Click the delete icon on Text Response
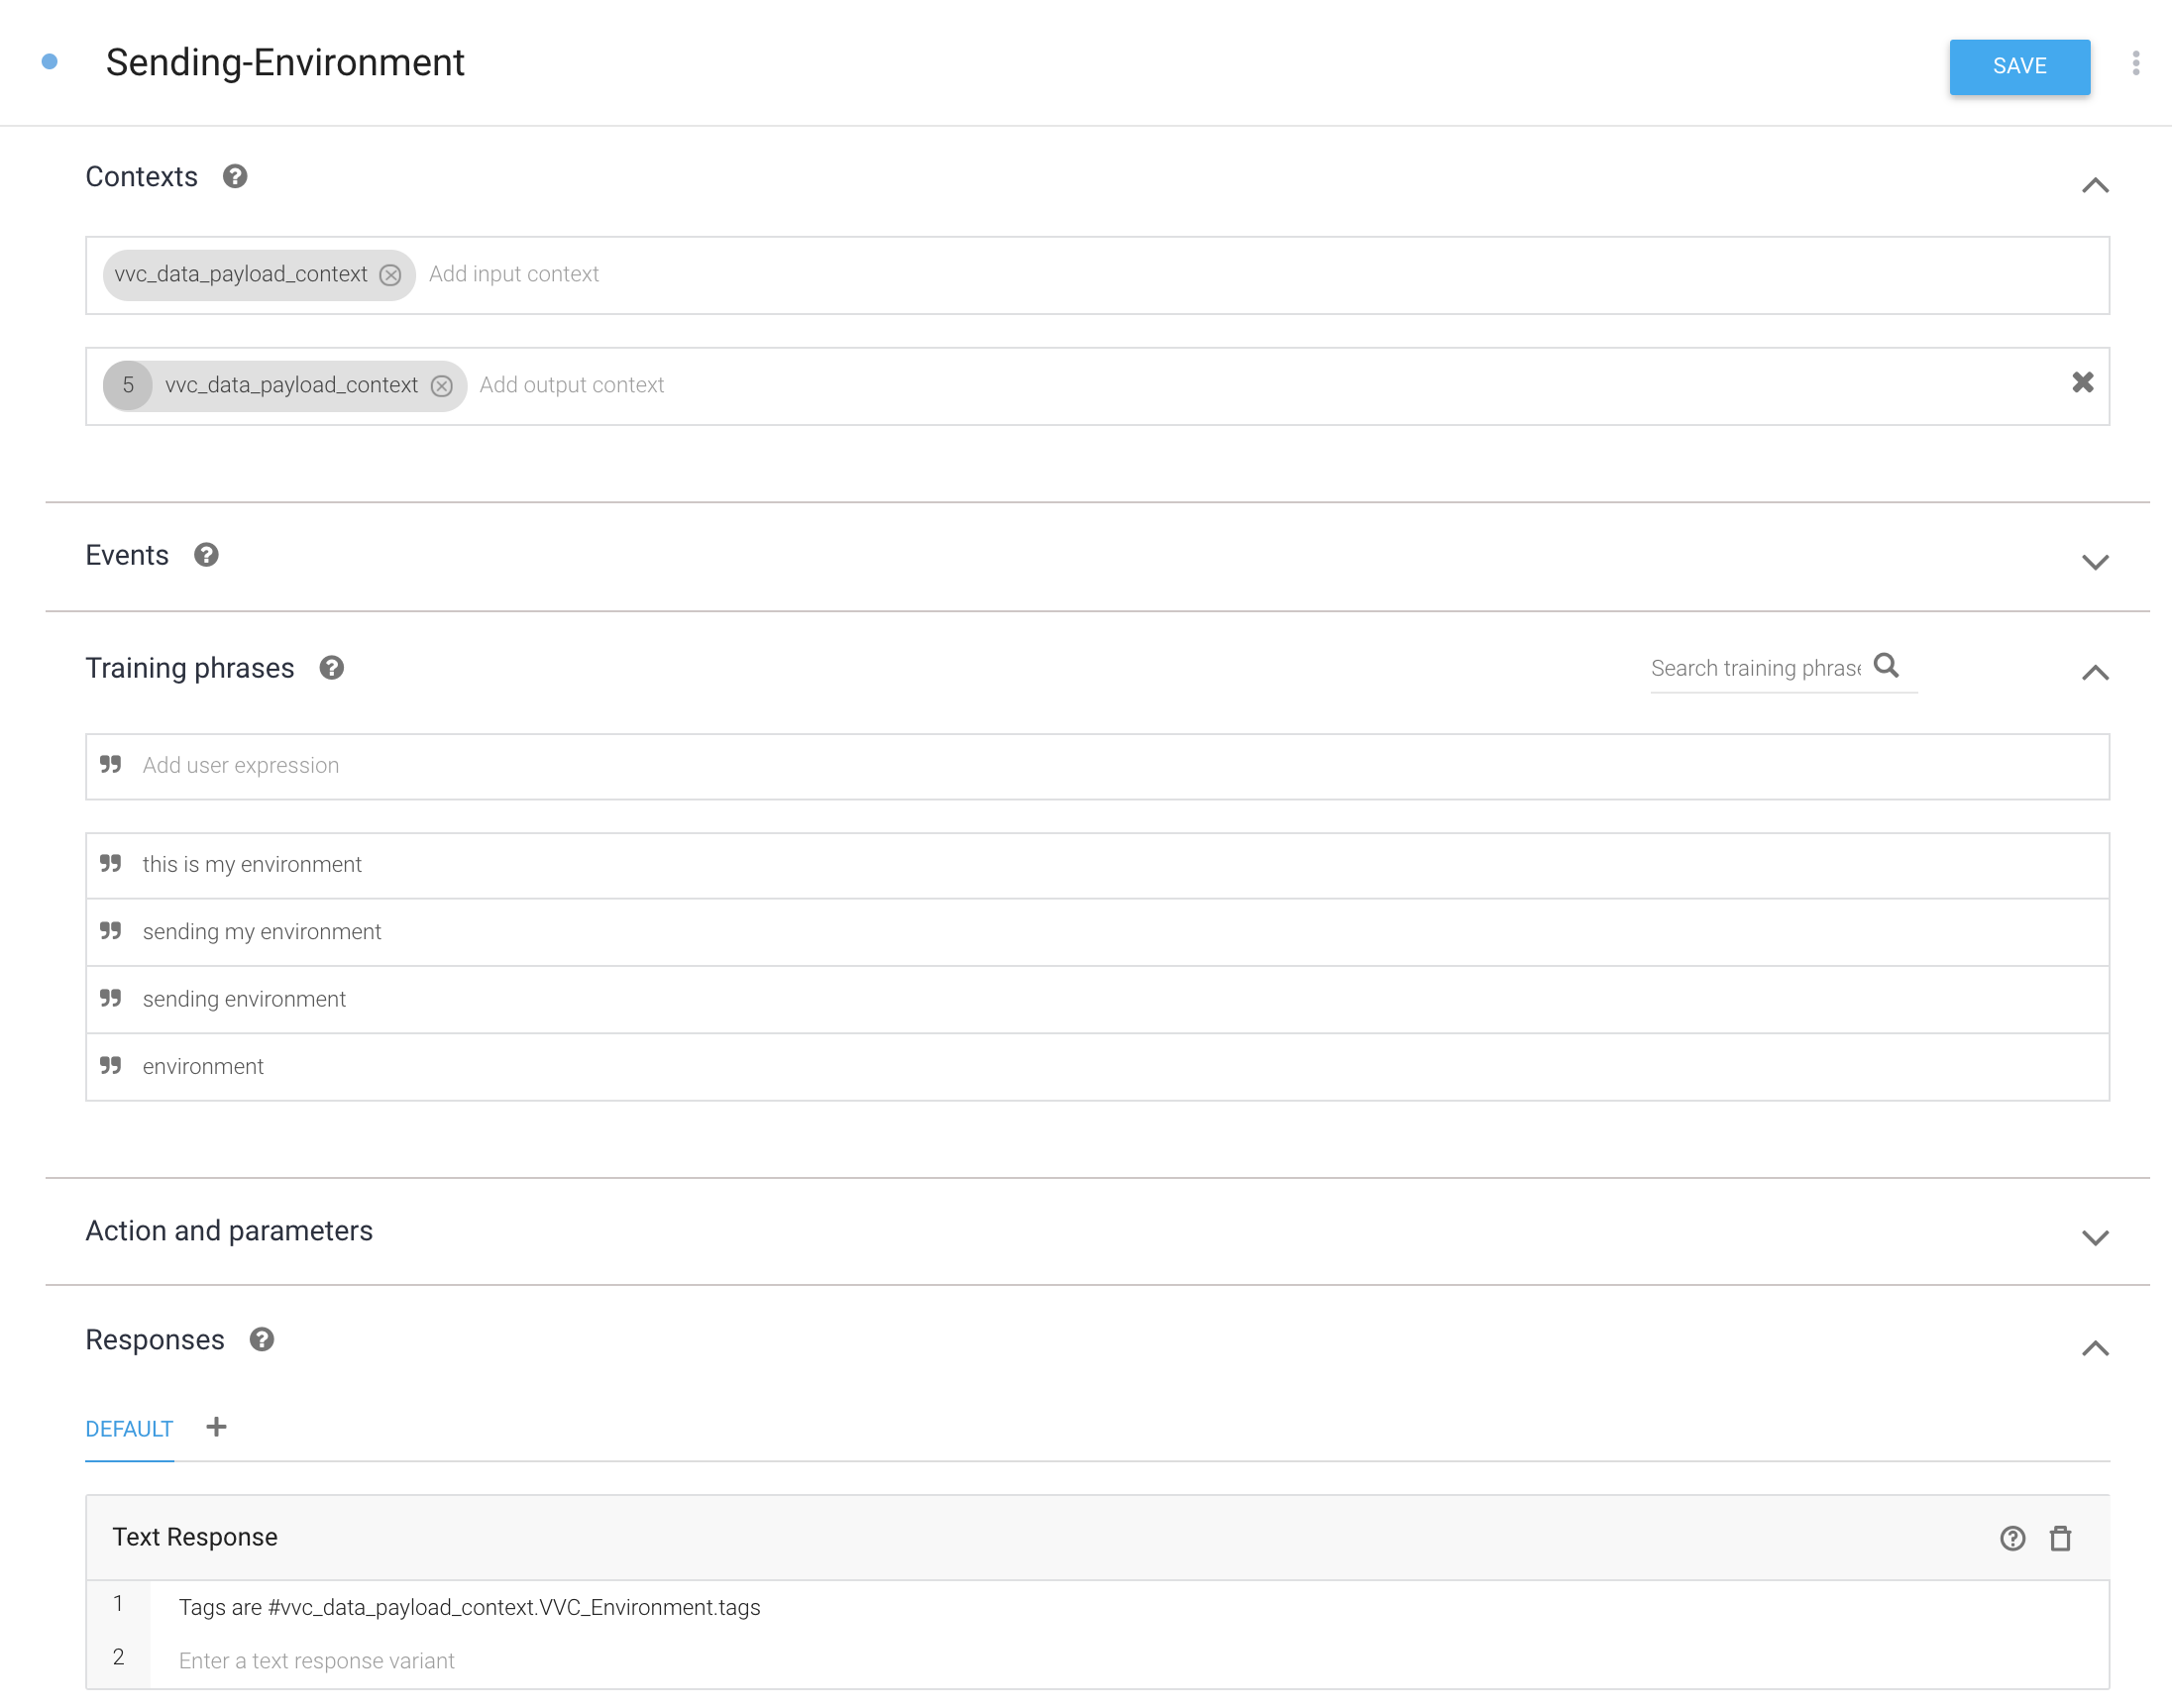This screenshot has width=2172, height=1708. coord(2059,1537)
